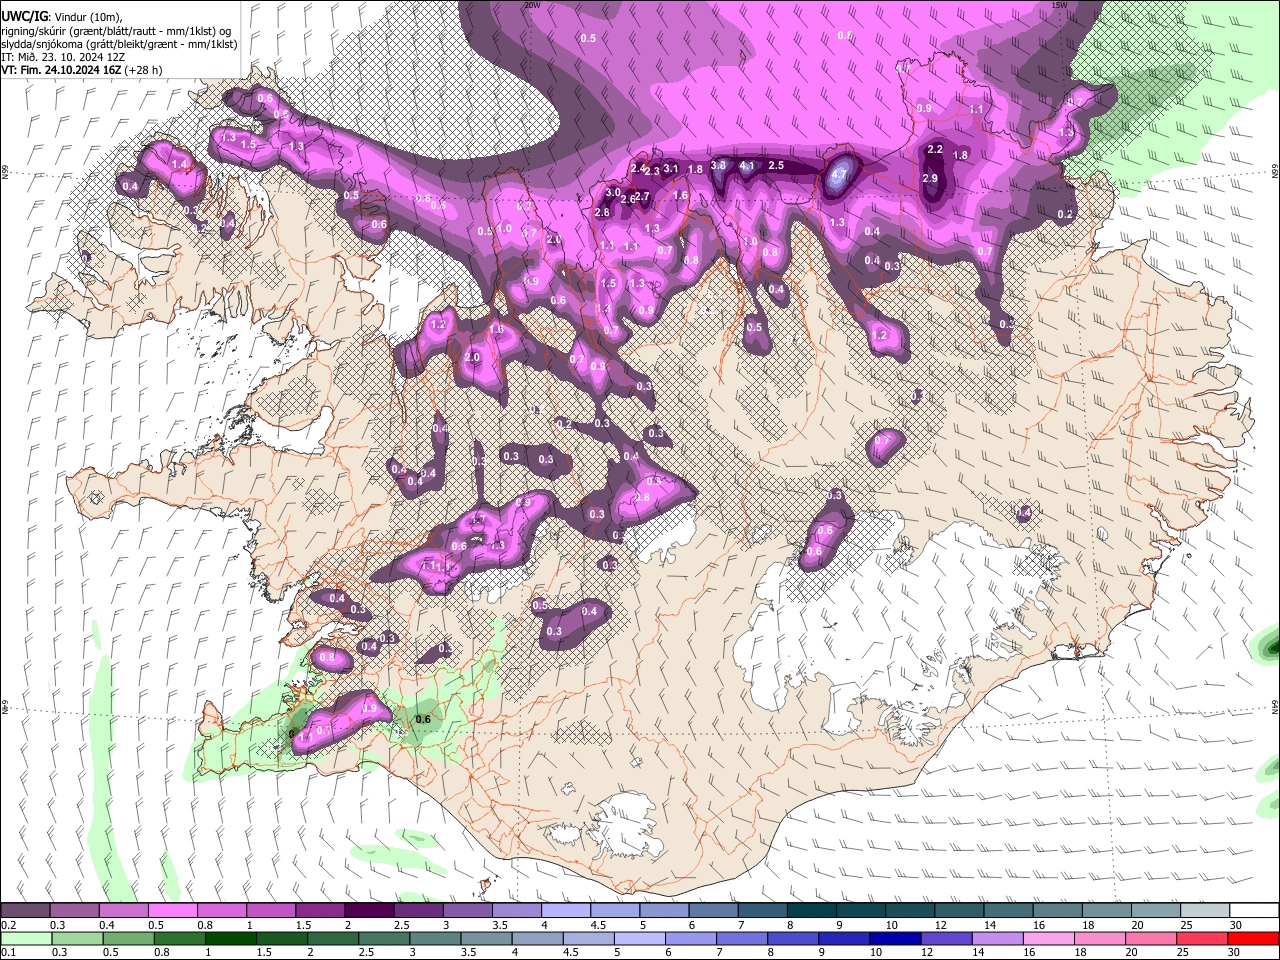
Task: Select lower scale swatch between 0.1 and 0.3
Action: tap(25, 938)
